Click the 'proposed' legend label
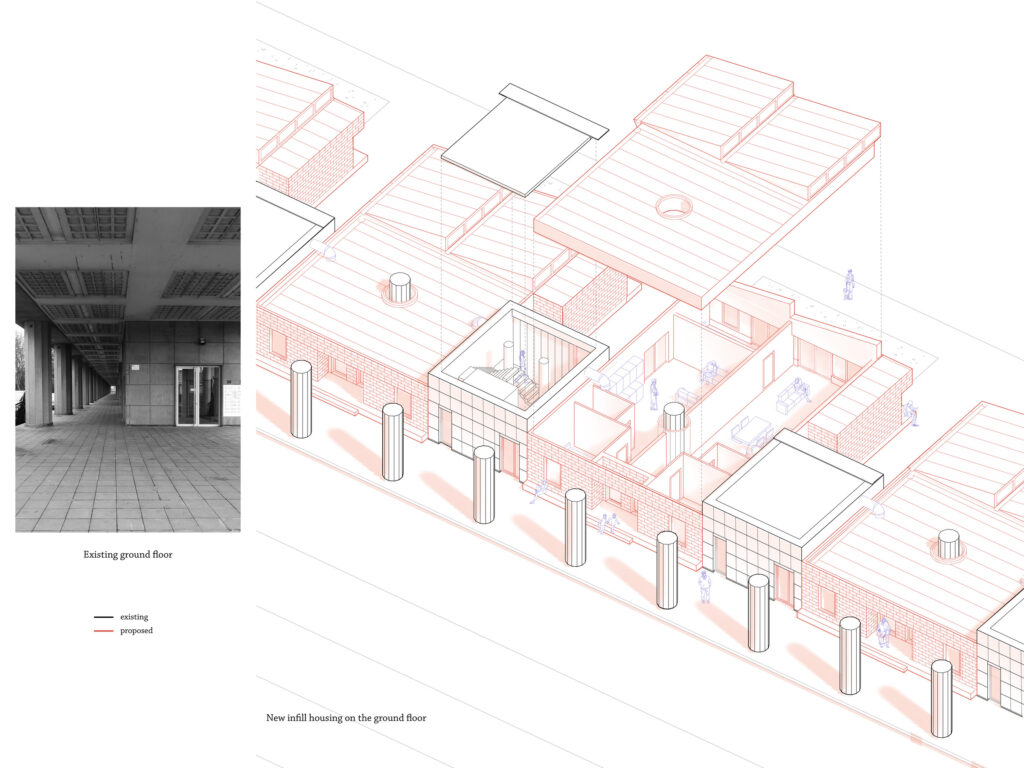The image size is (1024, 768). (x=136, y=631)
